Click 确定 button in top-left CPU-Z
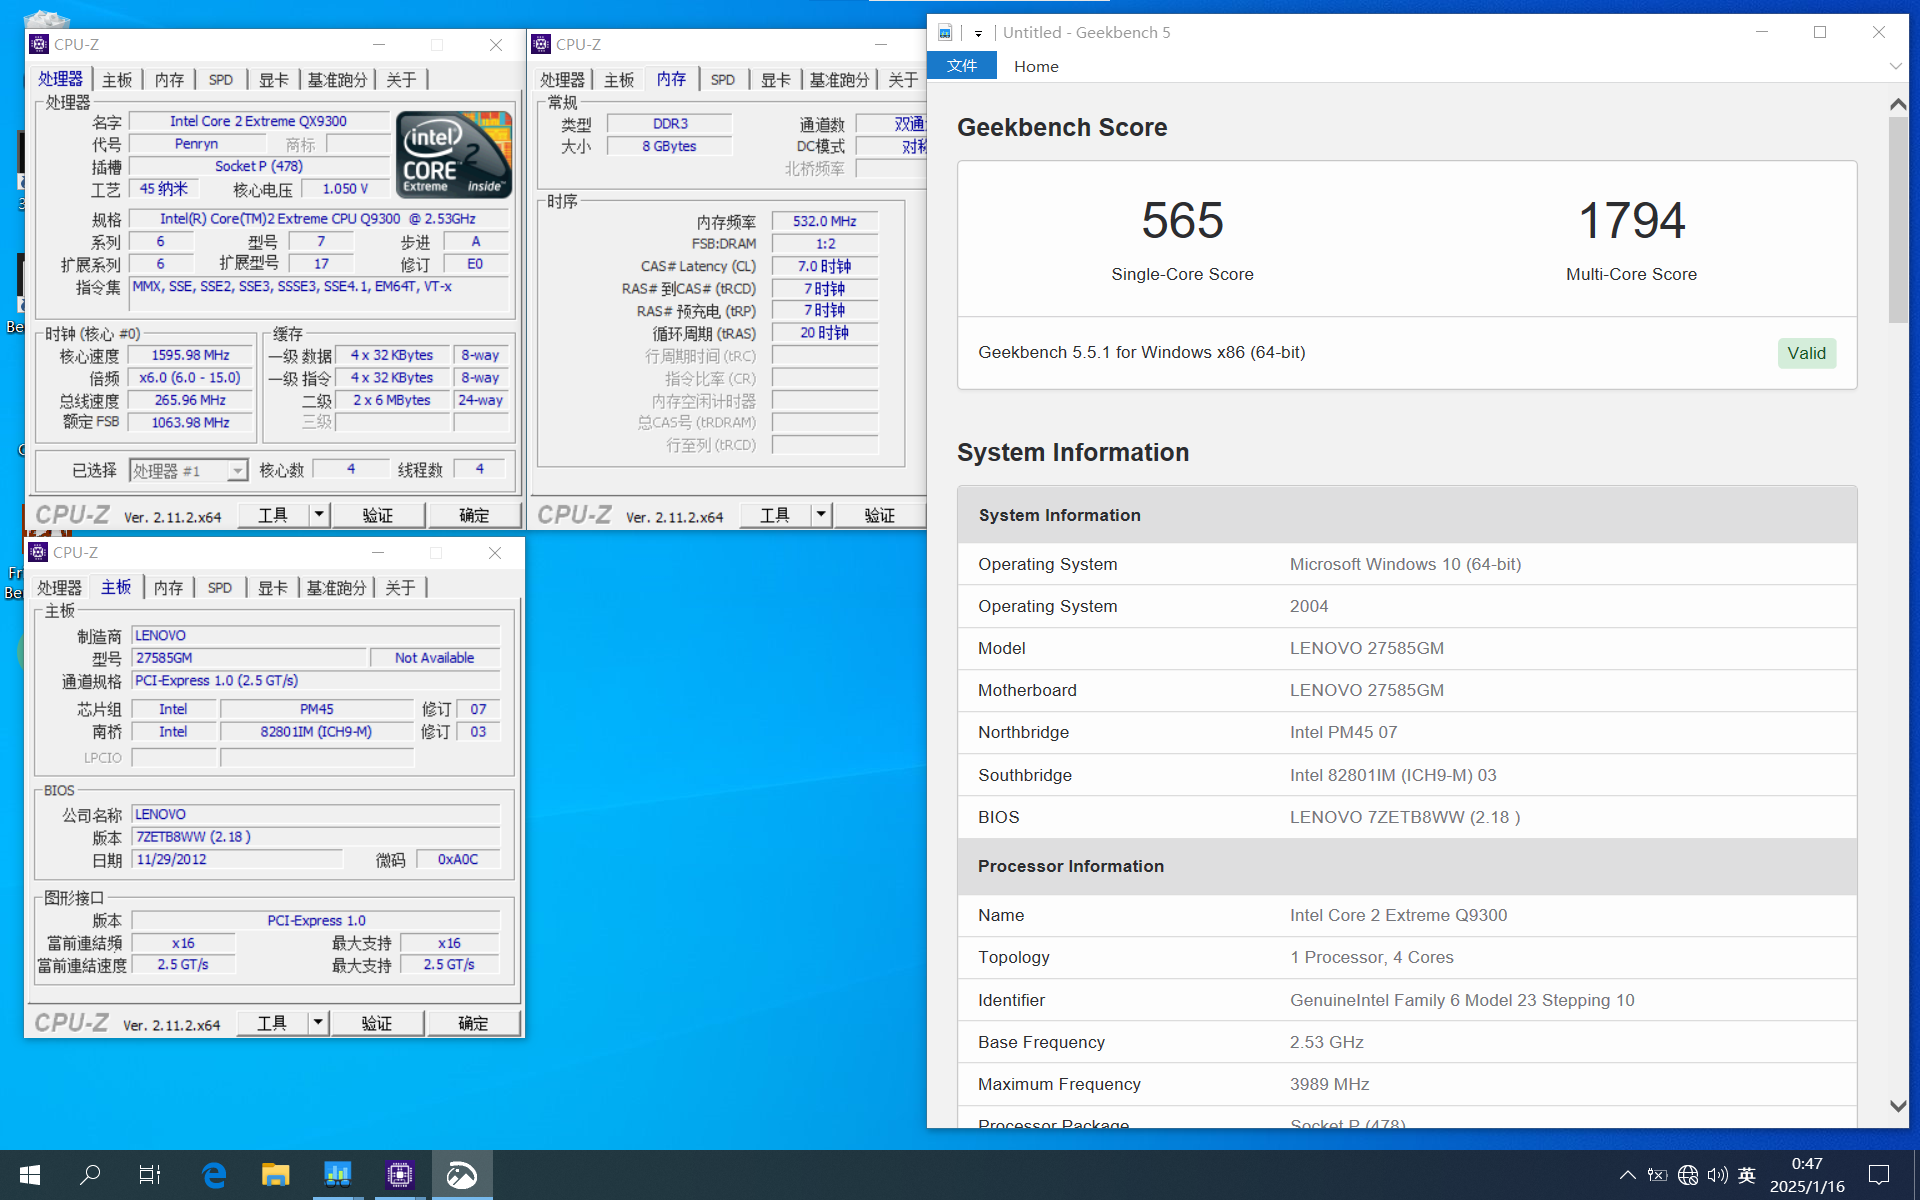The image size is (1920, 1200). click(474, 515)
